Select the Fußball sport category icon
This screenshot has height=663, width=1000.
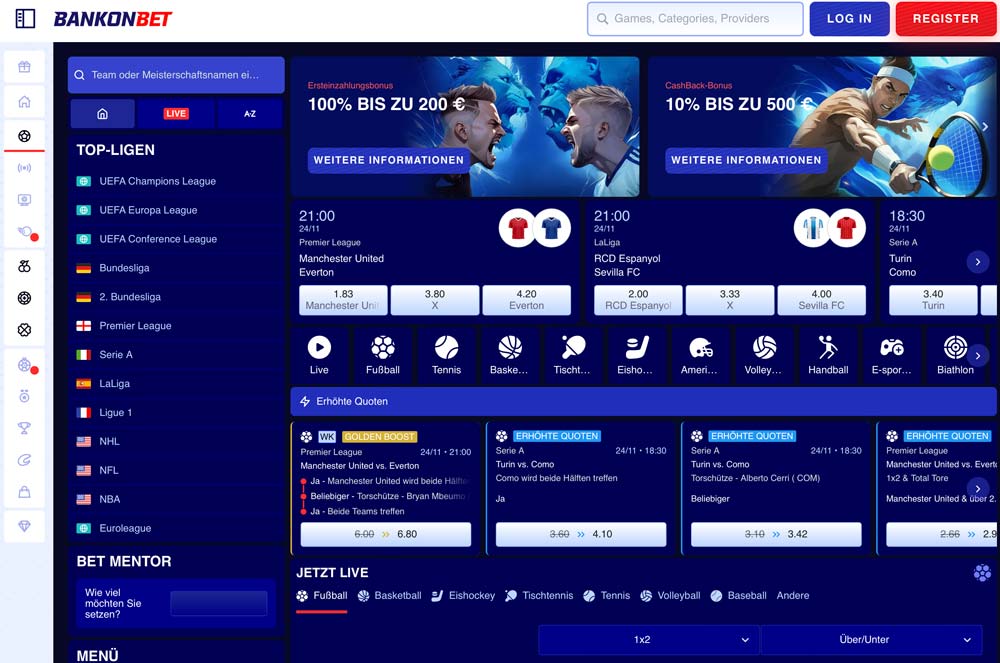384,353
